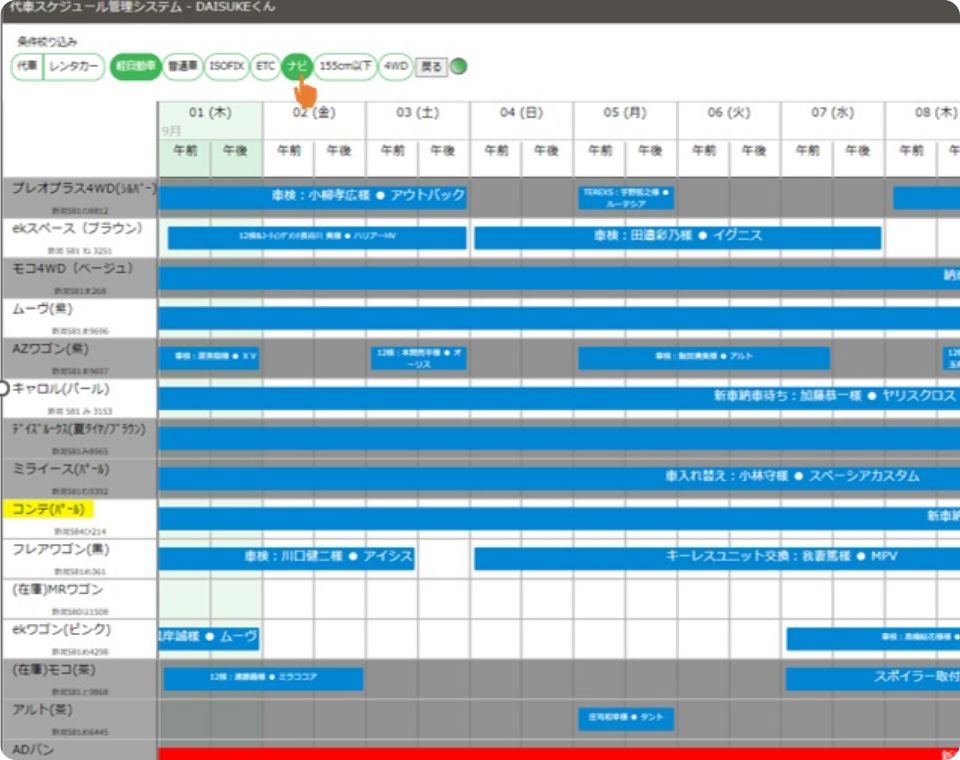This screenshot has height=760, width=960.
Task: Enable the 155cm以下 filter
Action: pos(345,66)
